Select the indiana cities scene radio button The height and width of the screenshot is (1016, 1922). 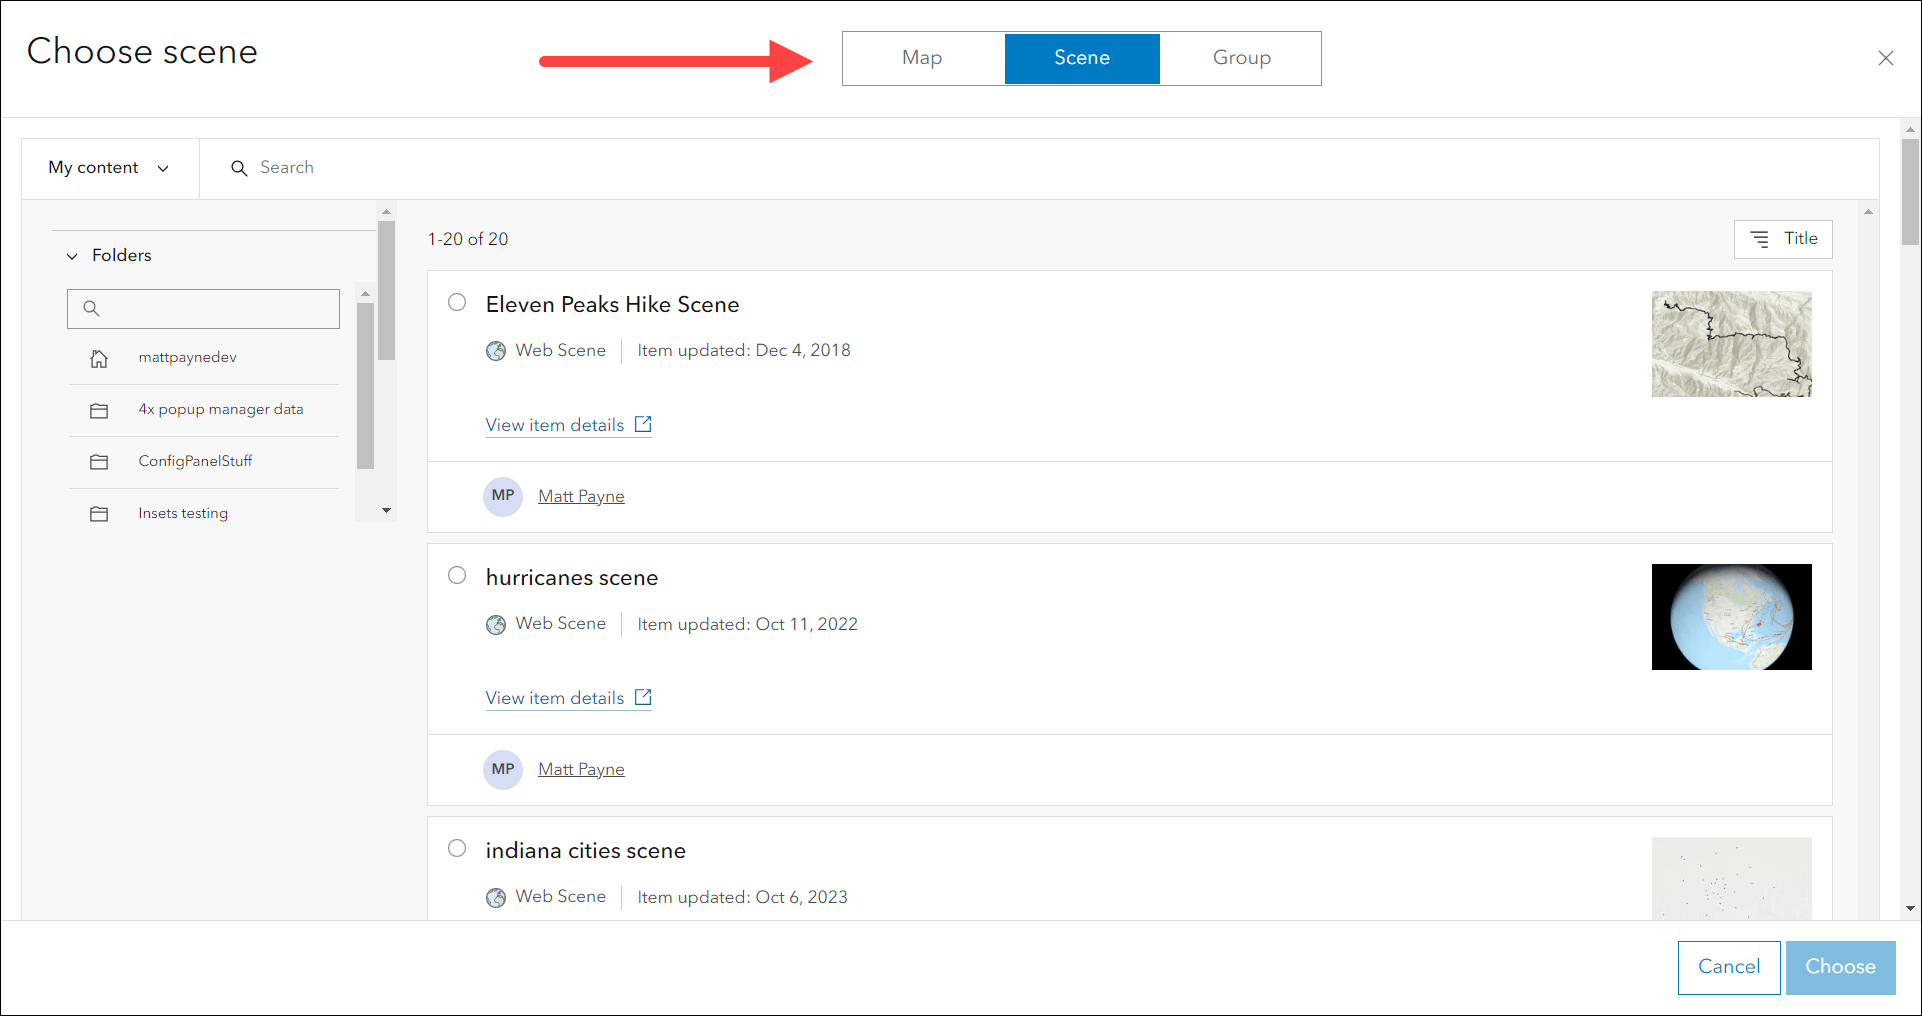[x=457, y=848]
